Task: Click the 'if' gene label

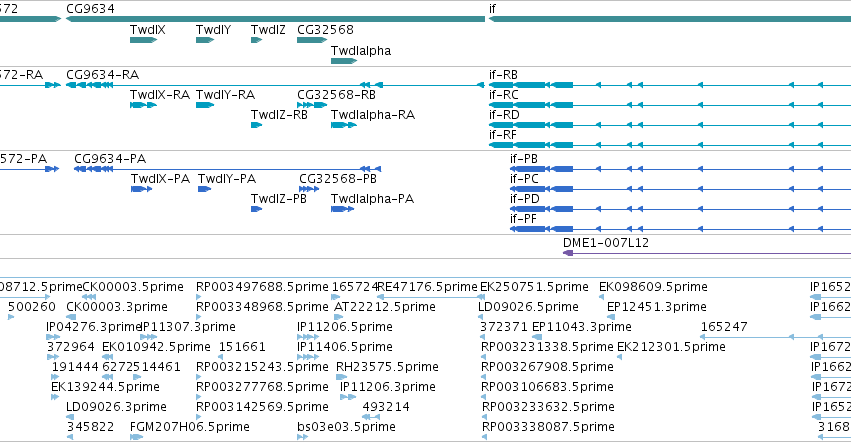Action: (492, 9)
